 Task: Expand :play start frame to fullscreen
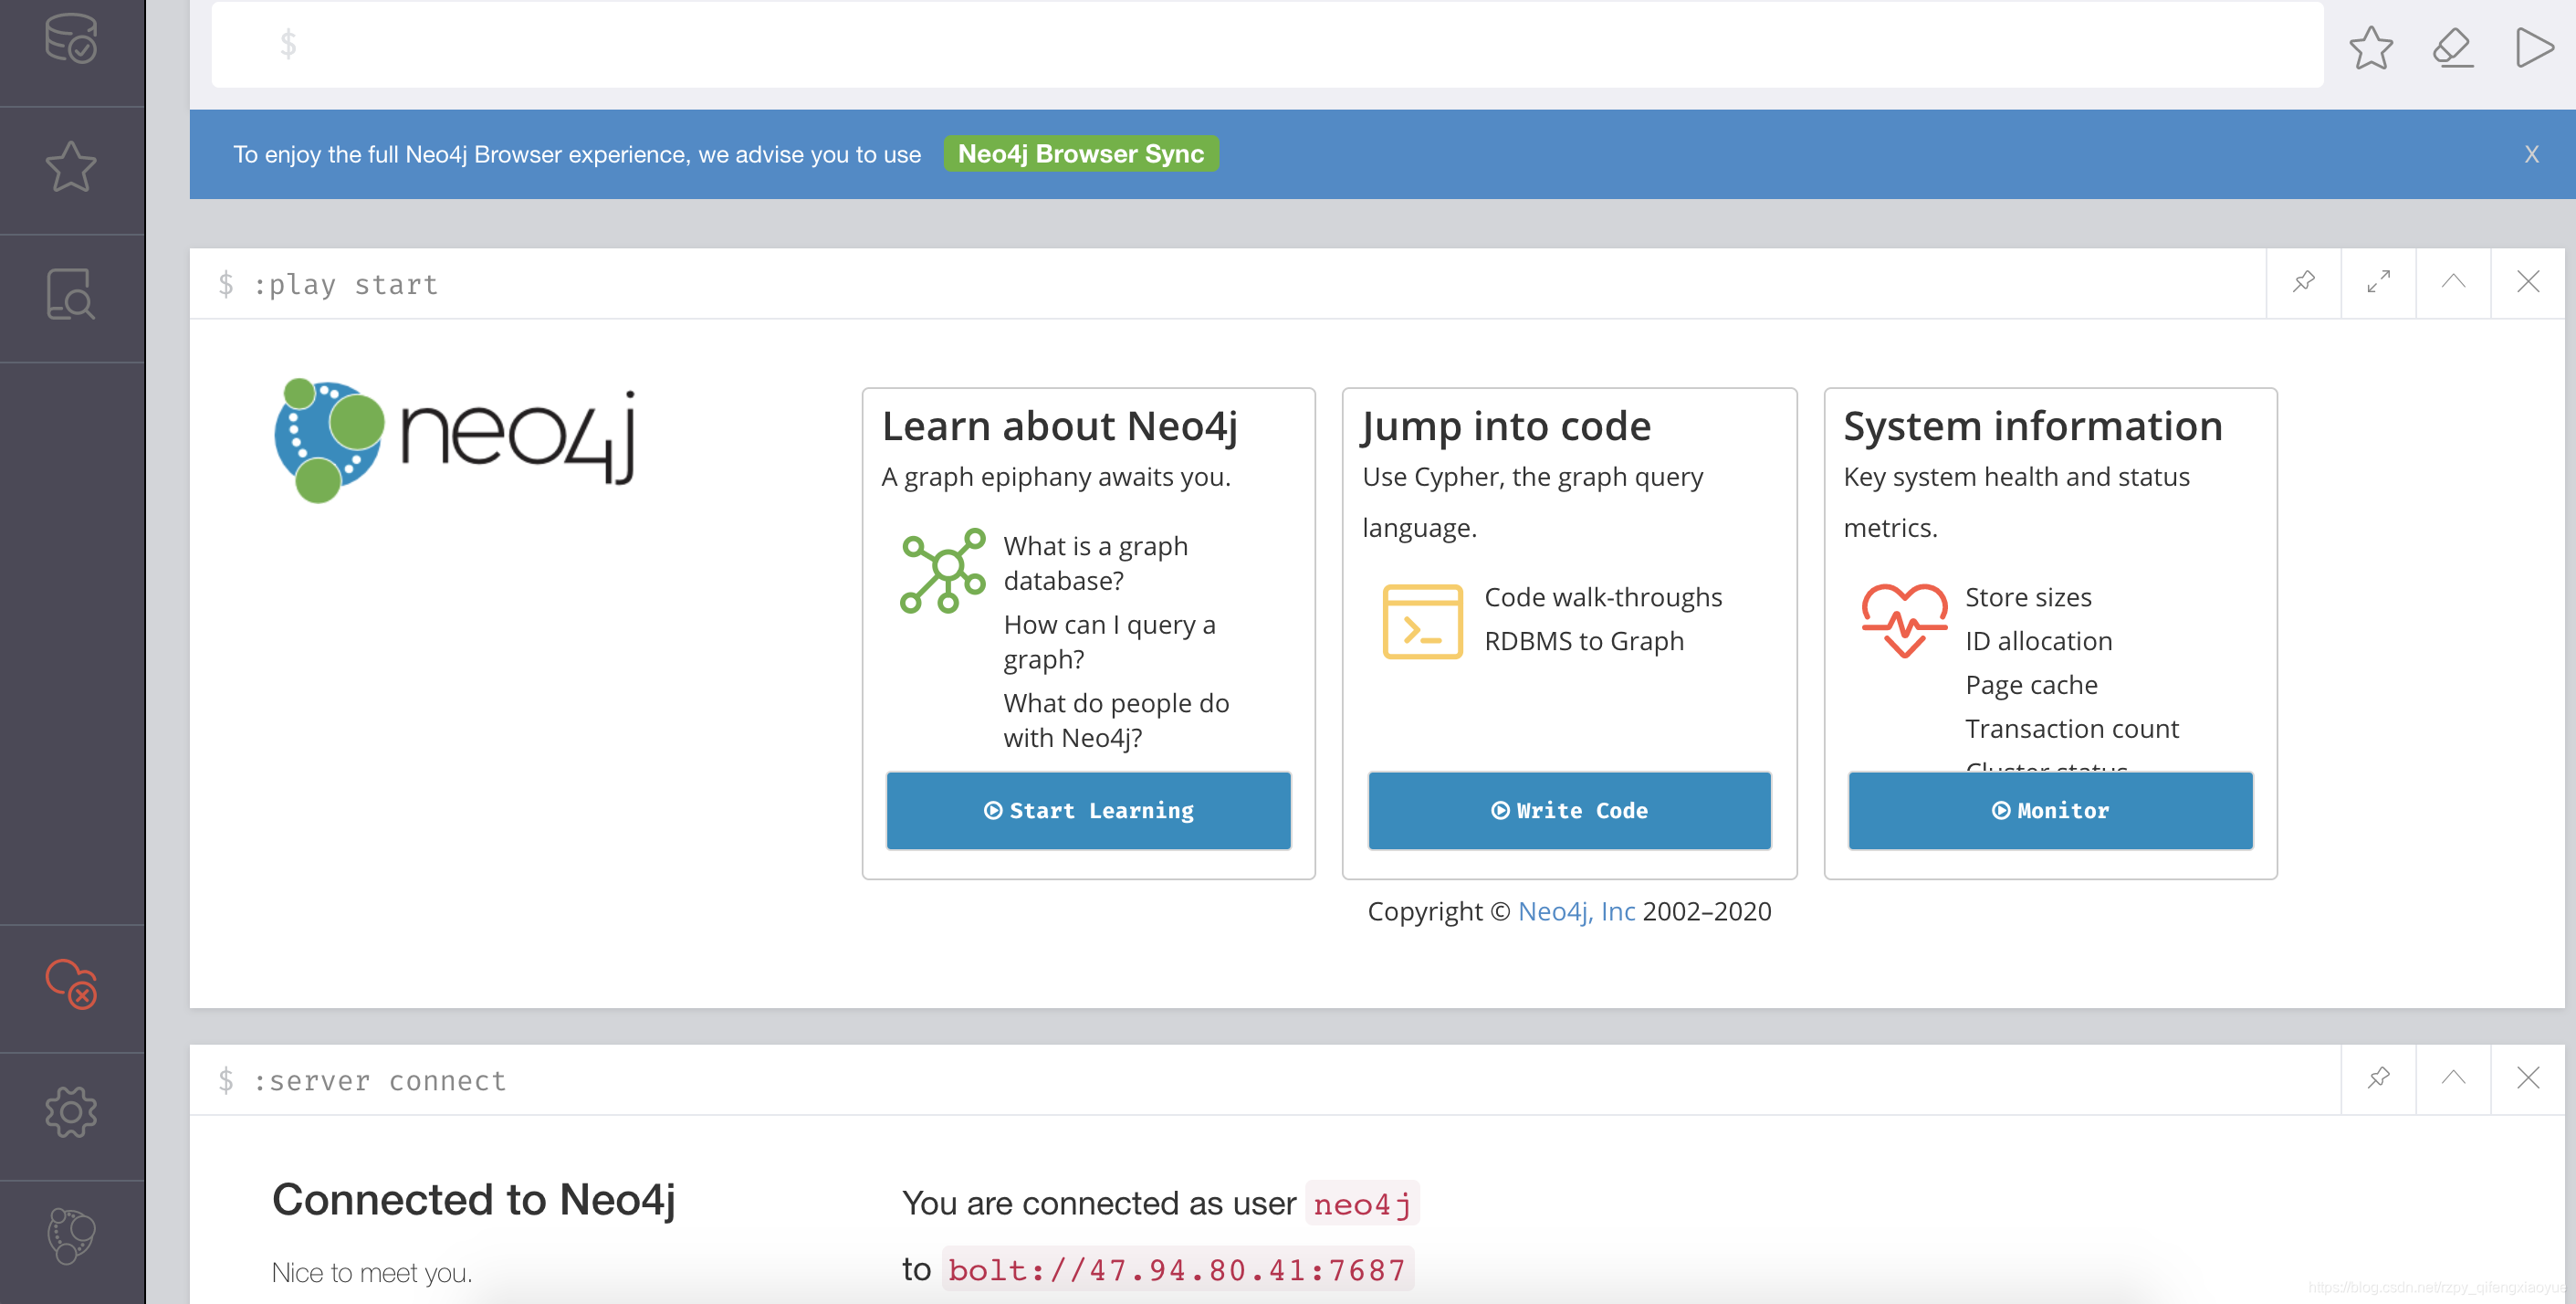pyautogui.click(x=2379, y=282)
